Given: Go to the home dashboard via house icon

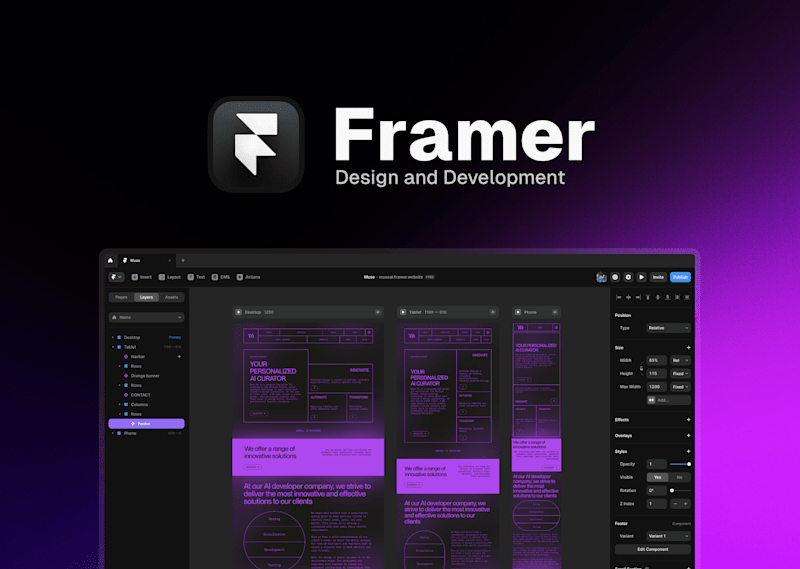Looking at the screenshot, I should pos(110,260).
